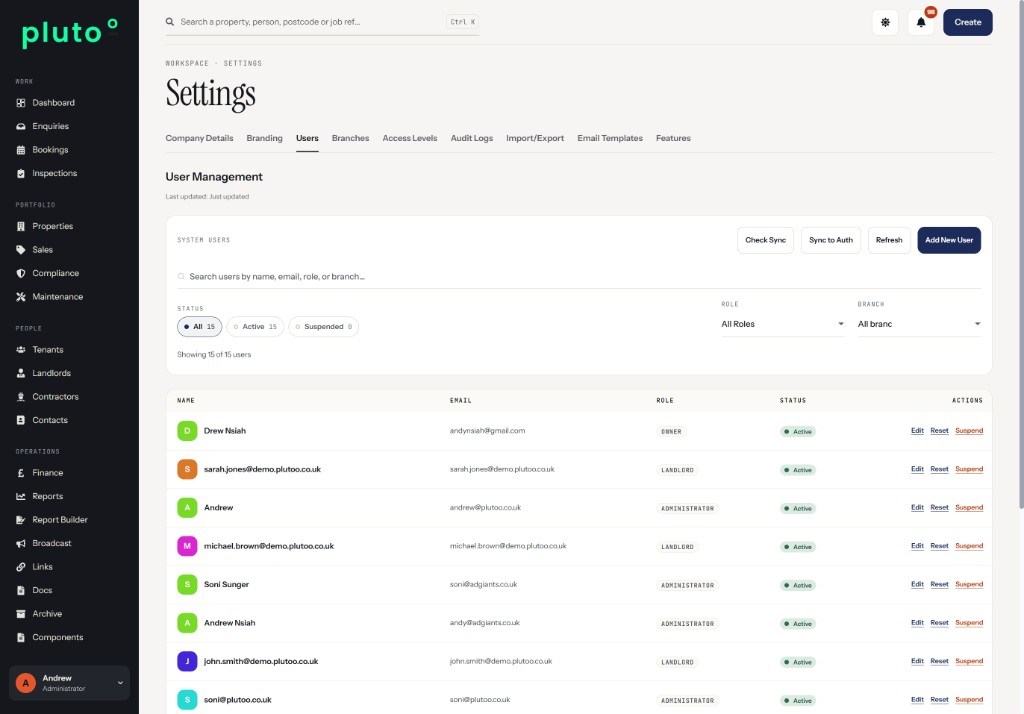Click Suspend for Drew Nsiah

(x=968, y=431)
